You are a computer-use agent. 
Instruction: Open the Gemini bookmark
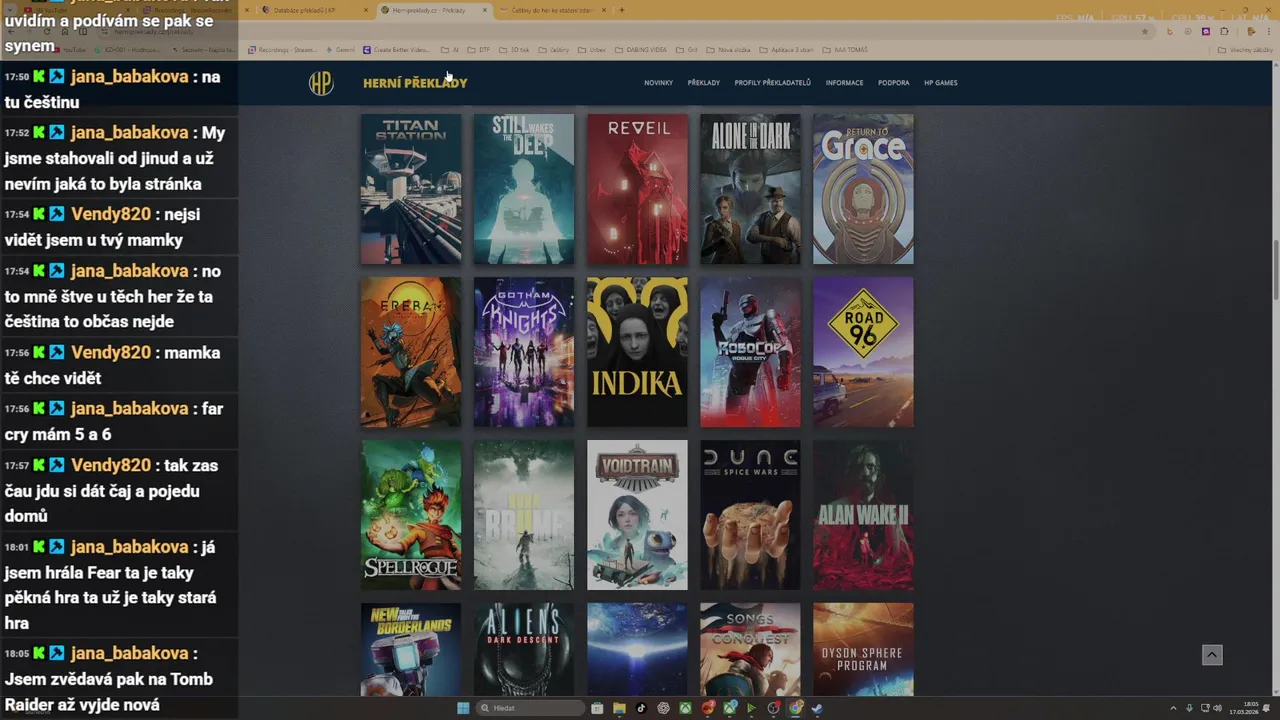click(341, 49)
